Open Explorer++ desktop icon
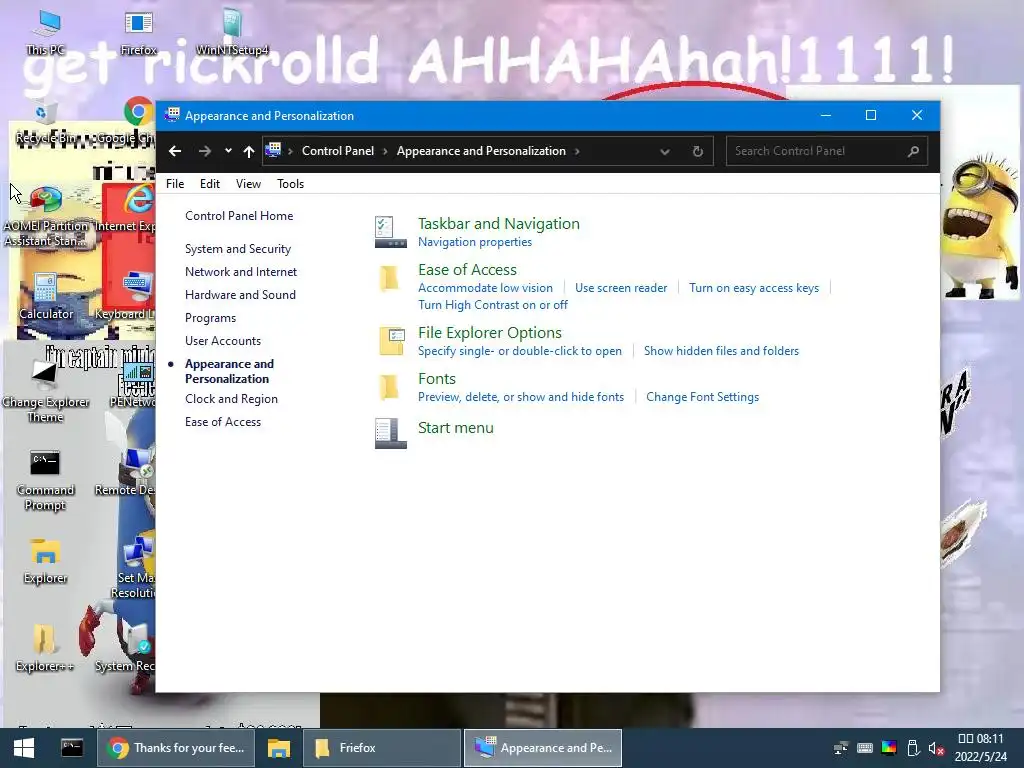1024x768 pixels. tap(45, 648)
